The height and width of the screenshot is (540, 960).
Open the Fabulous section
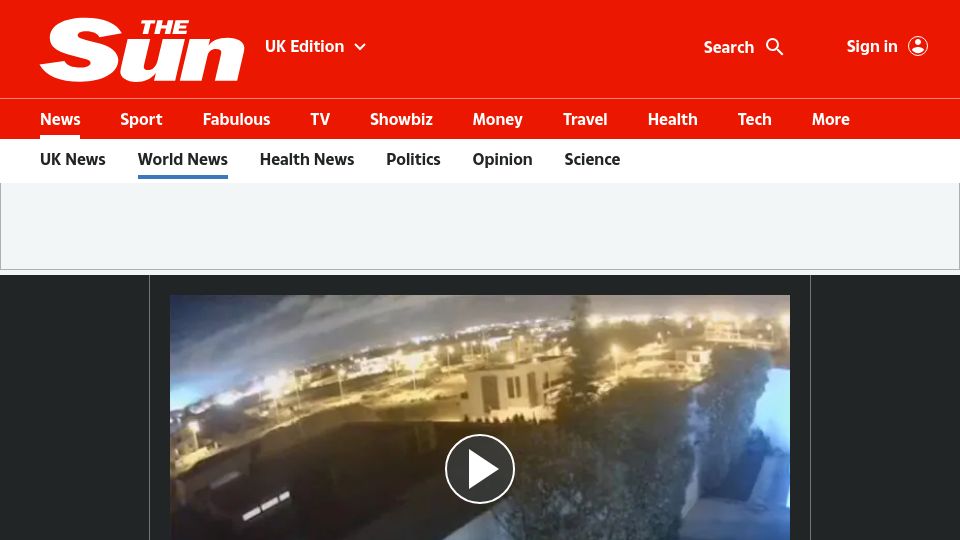(236, 119)
